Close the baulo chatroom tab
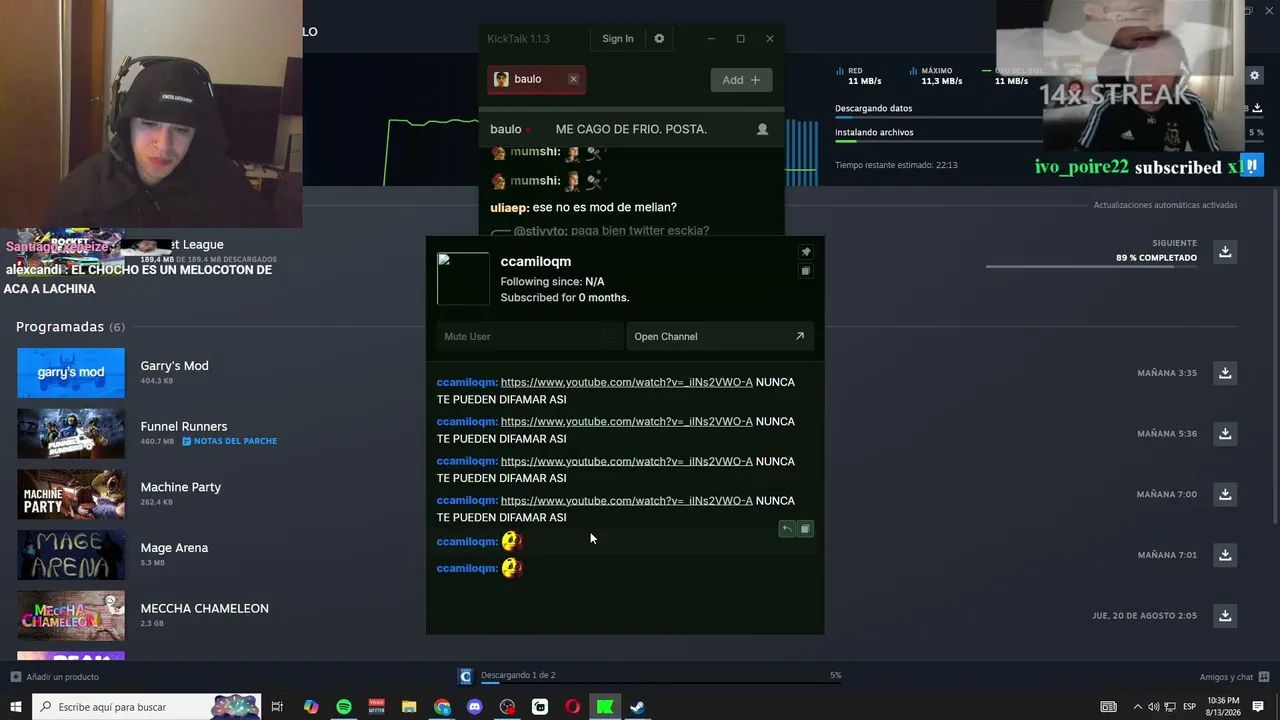 tap(573, 79)
